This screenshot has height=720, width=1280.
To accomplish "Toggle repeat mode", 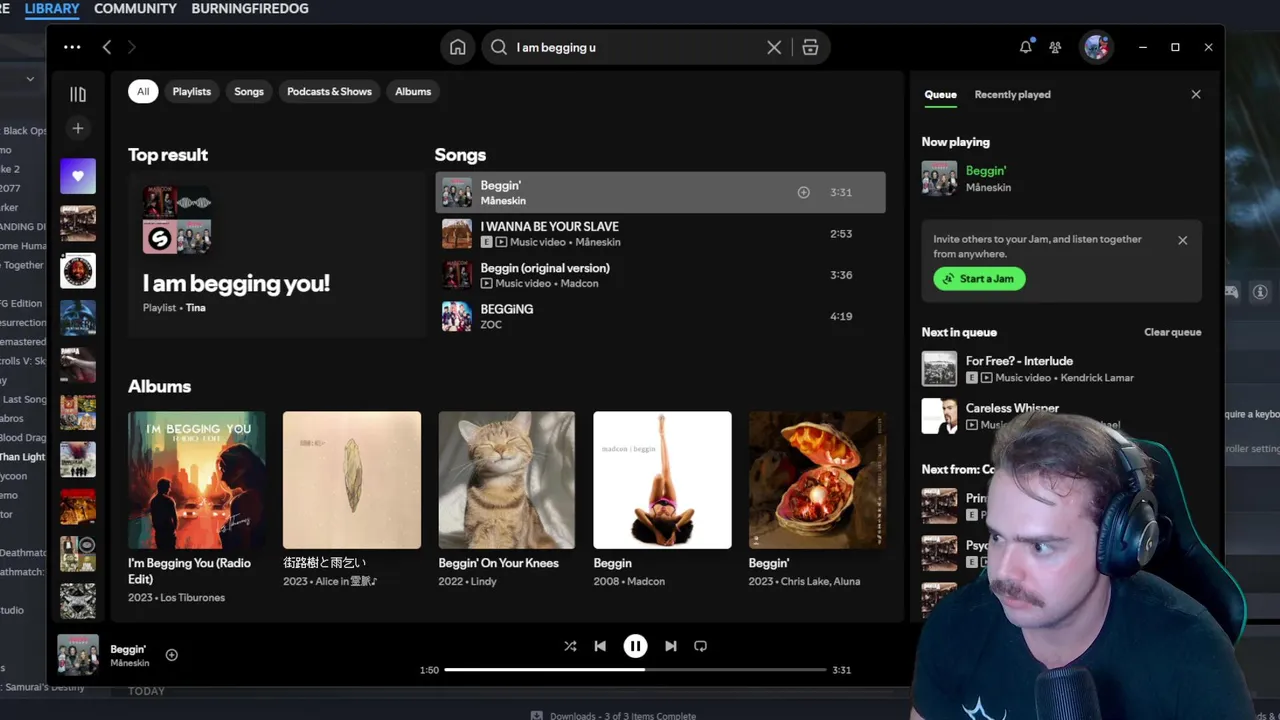I will (x=701, y=646).
